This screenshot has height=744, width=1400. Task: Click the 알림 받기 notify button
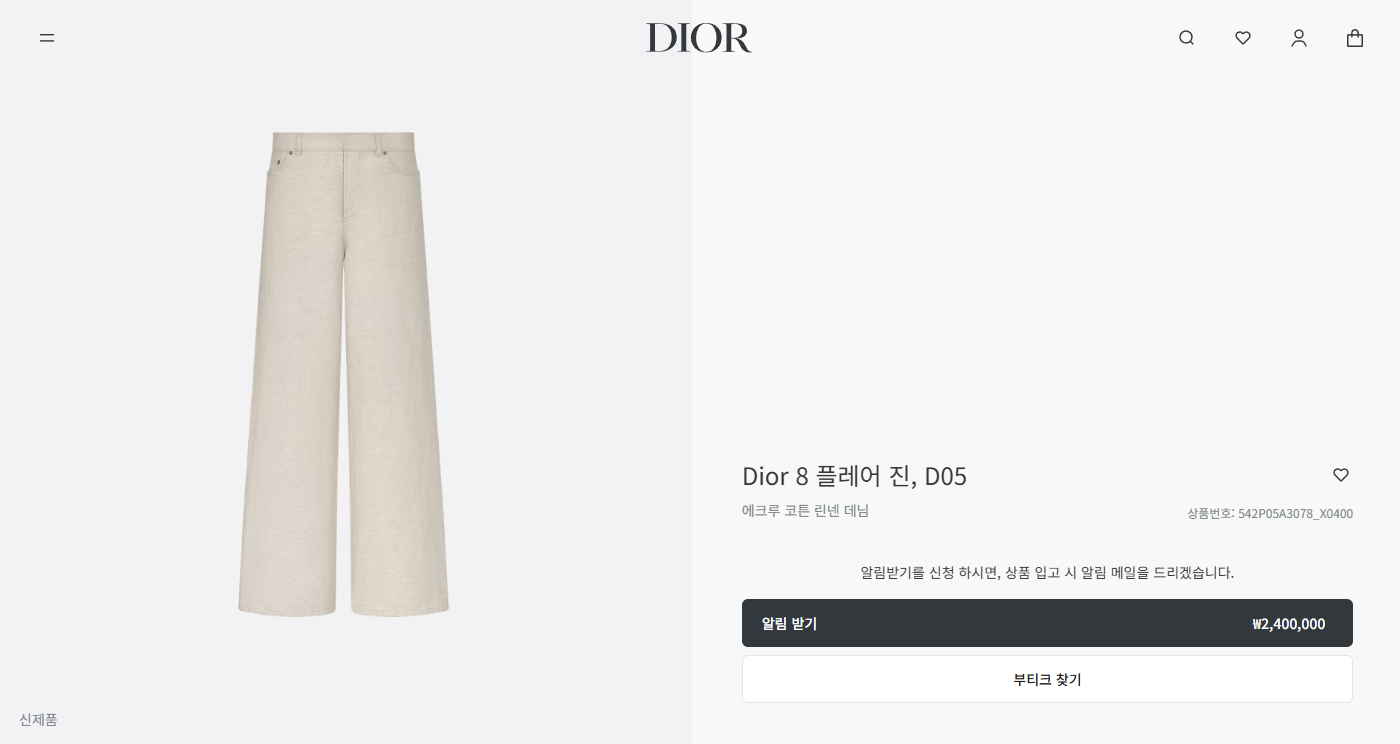point(1047,623)
